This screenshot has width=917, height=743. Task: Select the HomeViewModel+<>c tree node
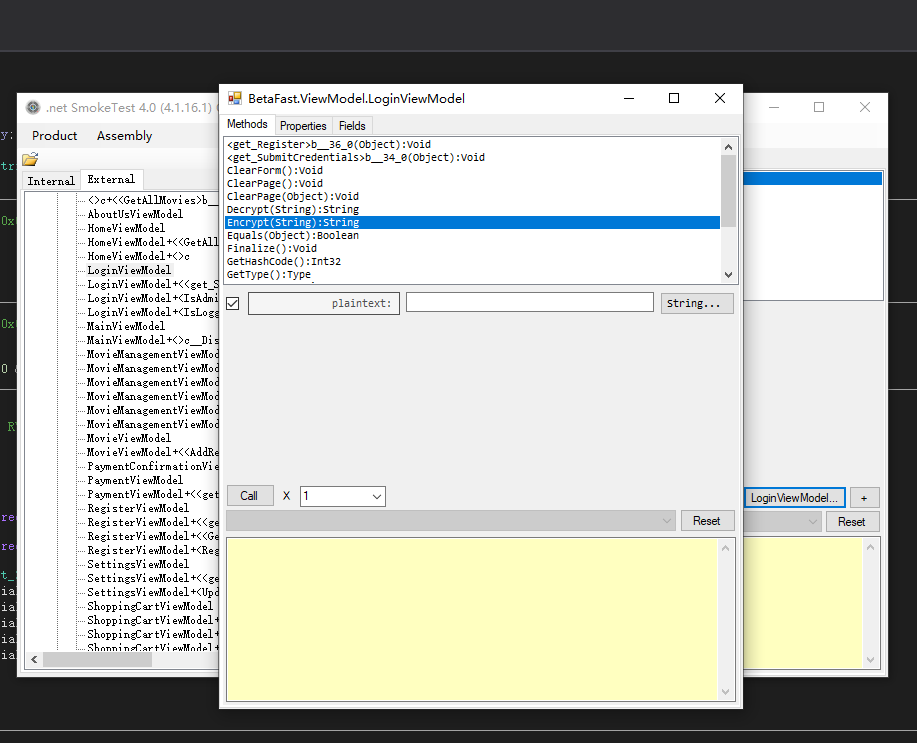139,256
